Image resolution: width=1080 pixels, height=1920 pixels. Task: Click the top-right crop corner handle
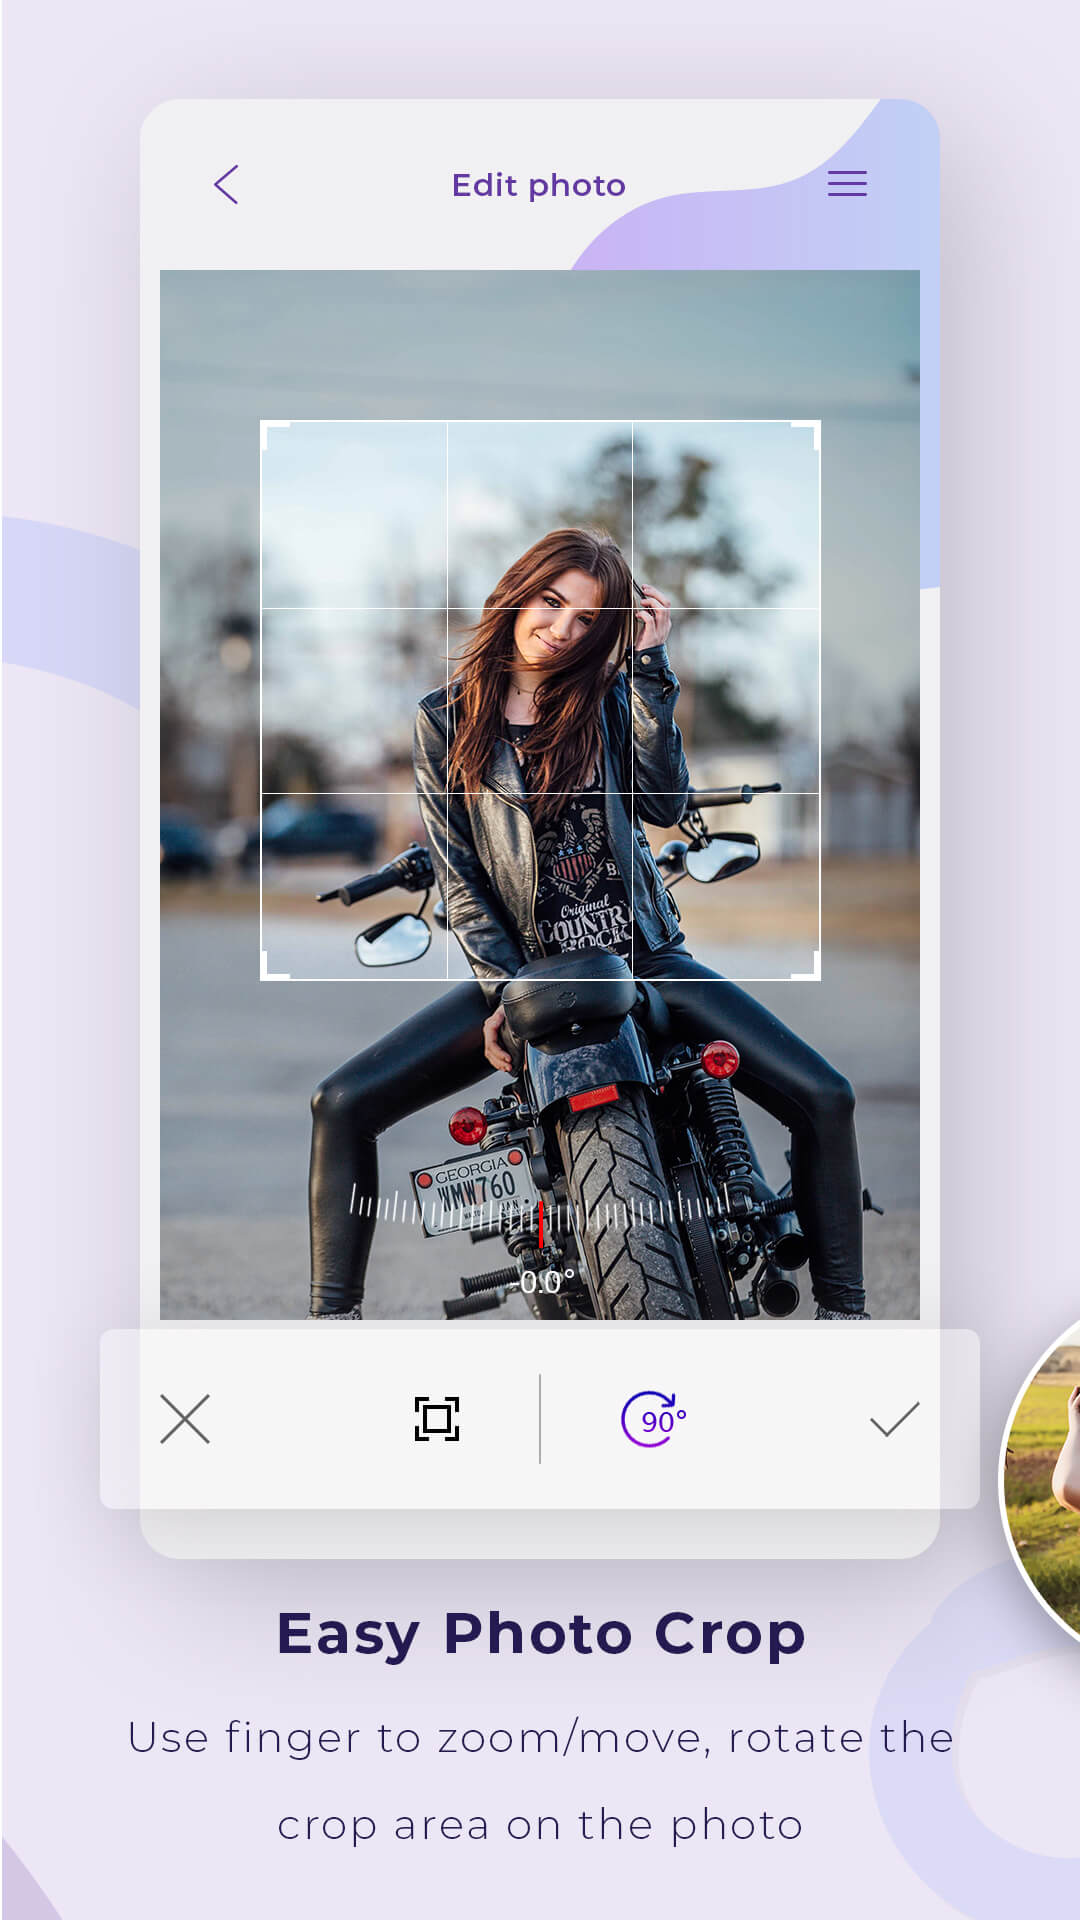[807, 433]
